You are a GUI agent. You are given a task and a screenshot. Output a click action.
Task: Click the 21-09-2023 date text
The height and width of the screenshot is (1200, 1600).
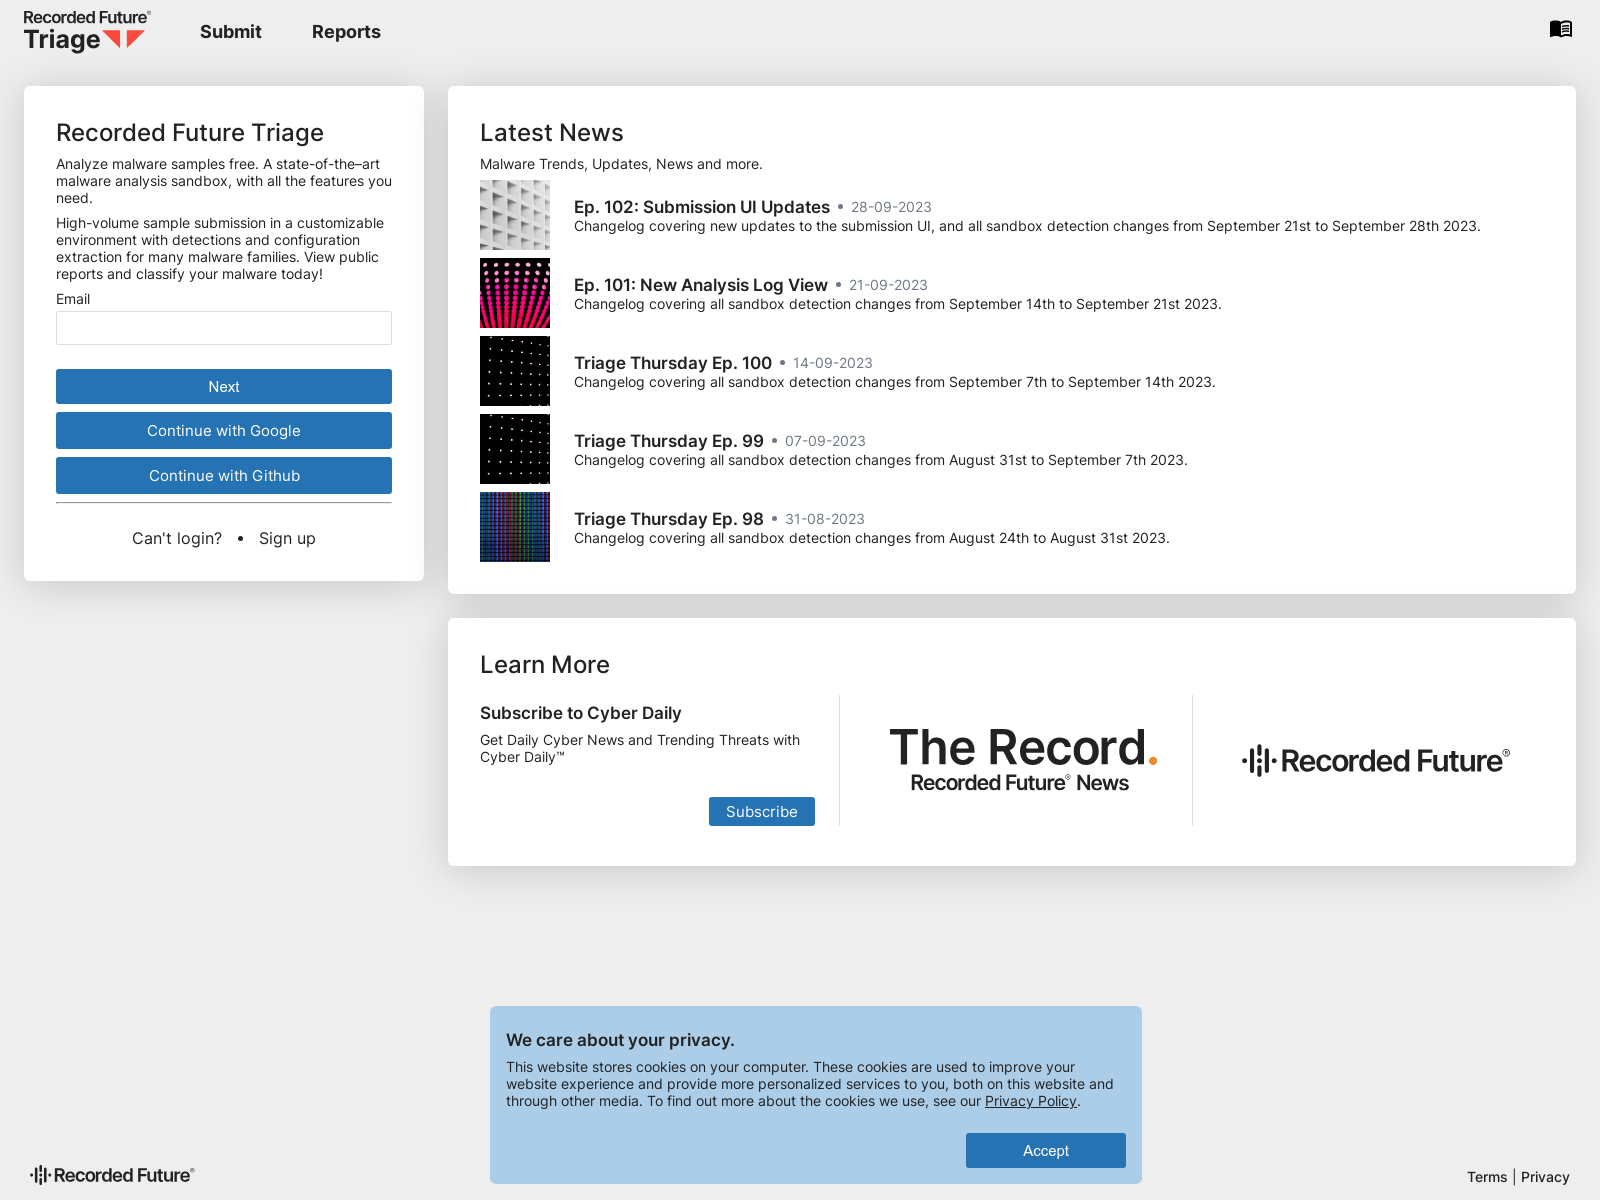point(888,285)
